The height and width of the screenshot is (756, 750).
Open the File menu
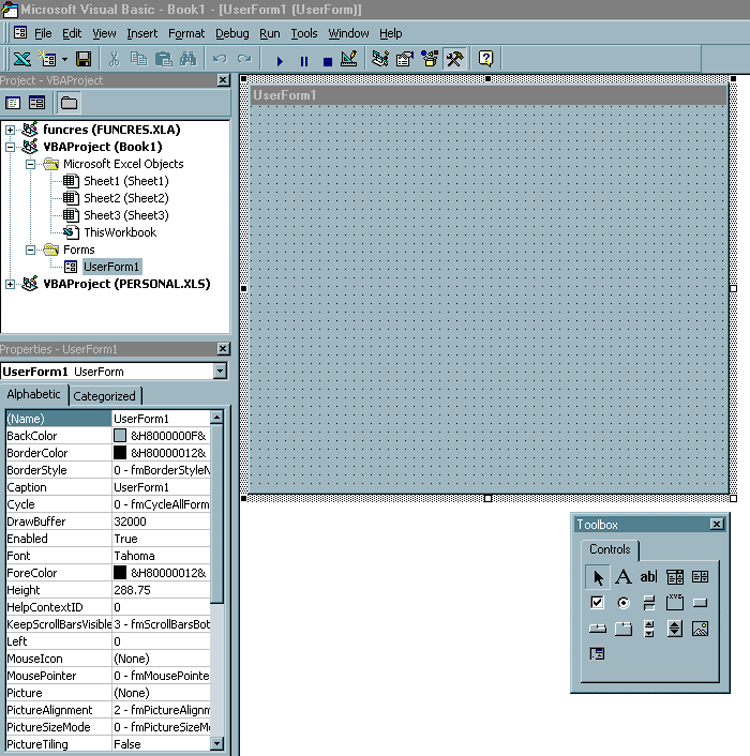coord(43,33)
